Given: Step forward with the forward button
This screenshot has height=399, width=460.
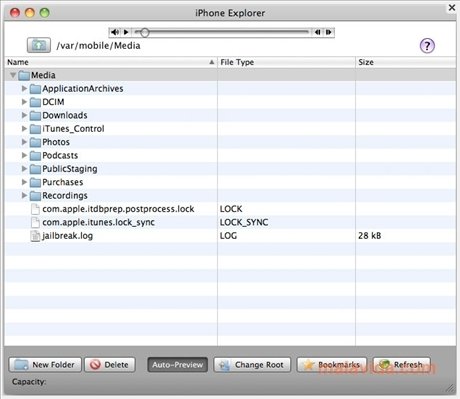Looking at the screenshot, I should [x=329, y=32].
